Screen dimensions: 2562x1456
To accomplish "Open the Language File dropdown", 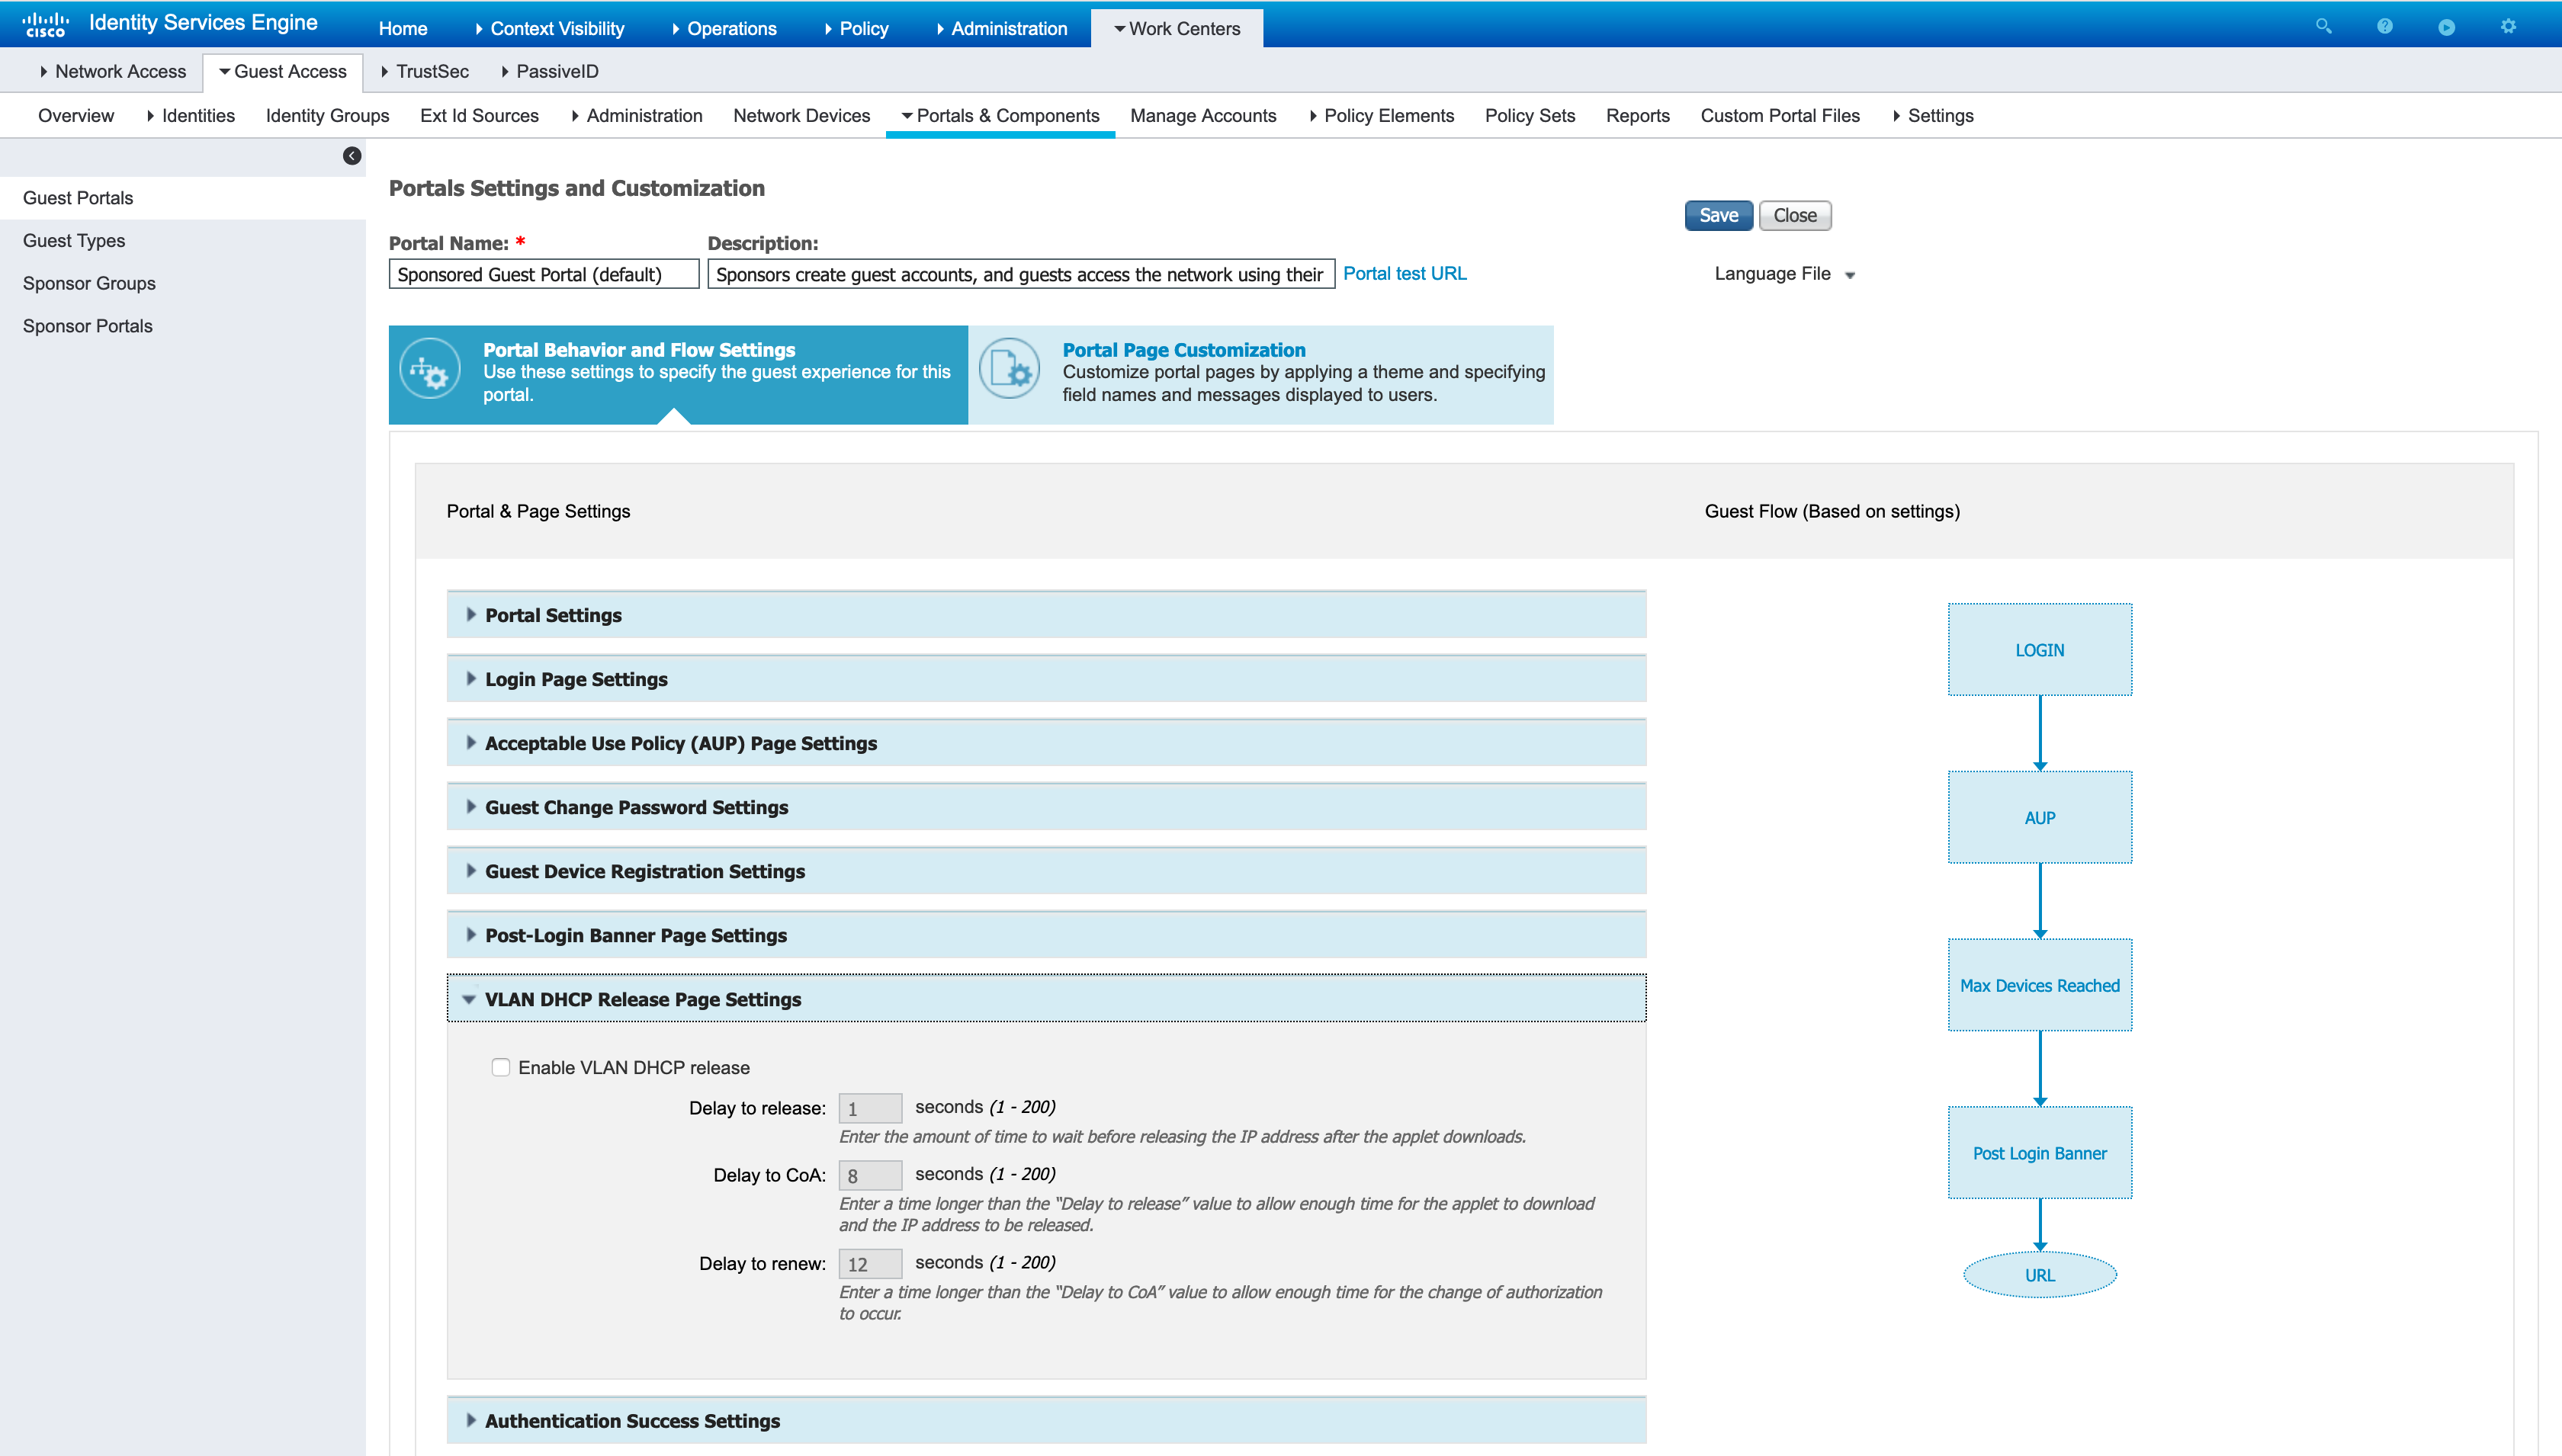I will pos(1785,274).
